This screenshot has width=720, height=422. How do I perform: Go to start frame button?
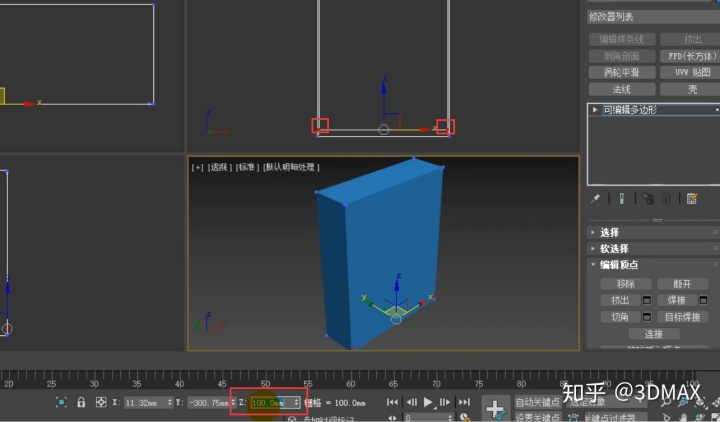392,402
